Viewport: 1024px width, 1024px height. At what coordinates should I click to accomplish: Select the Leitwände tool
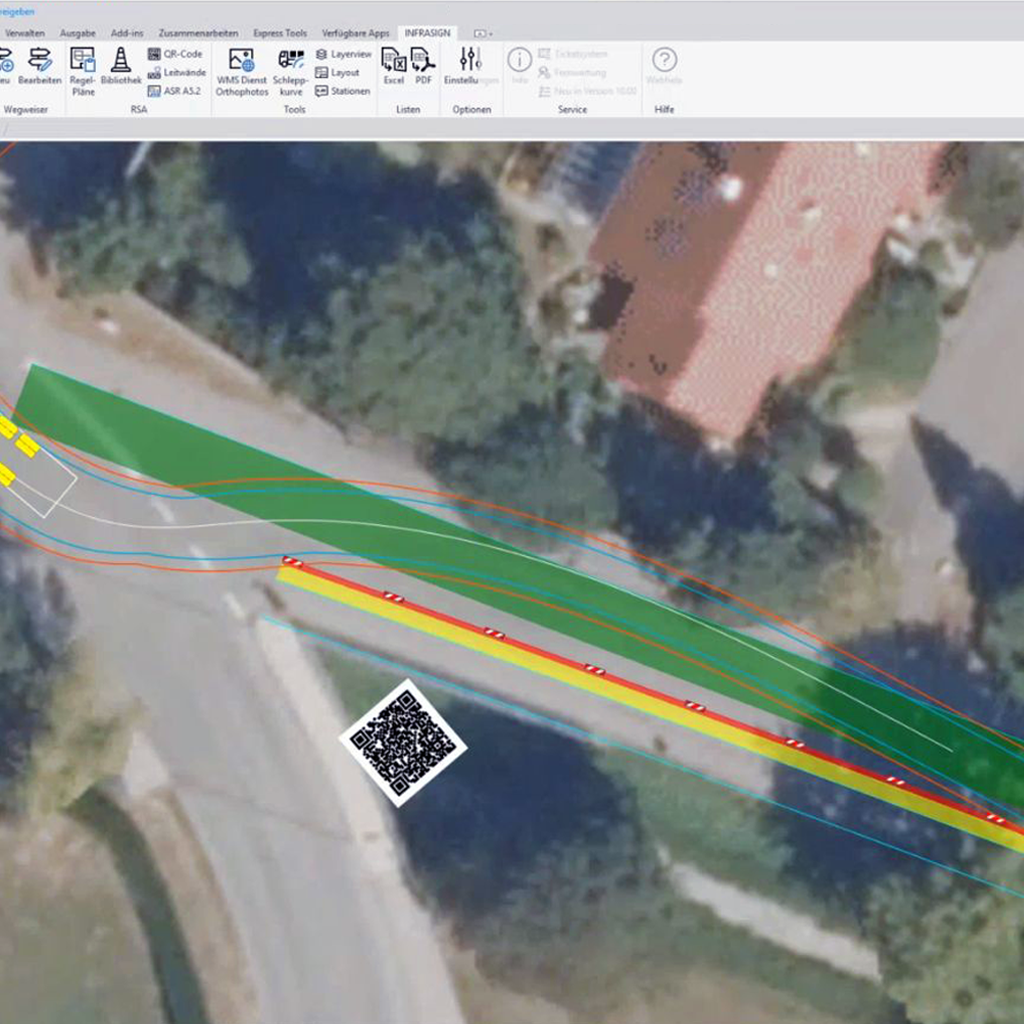click(x=176, y=73)
